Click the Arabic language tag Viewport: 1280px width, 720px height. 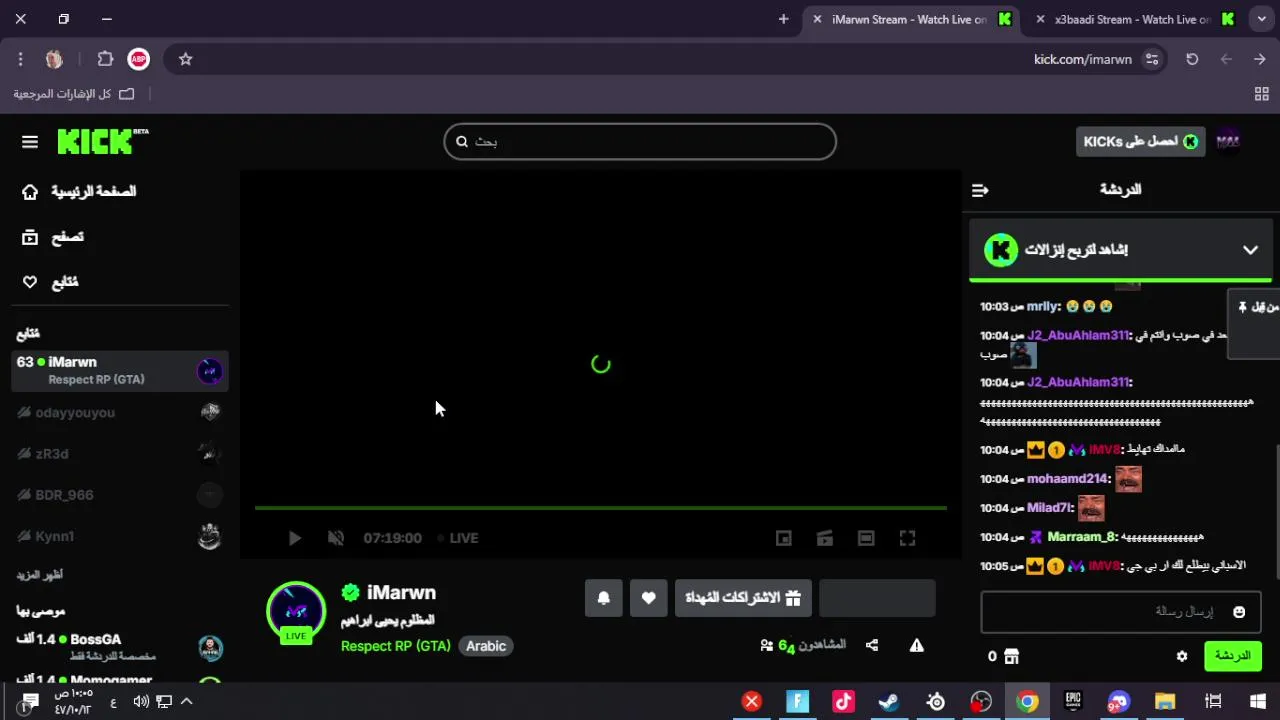click(x=486, y=646)
